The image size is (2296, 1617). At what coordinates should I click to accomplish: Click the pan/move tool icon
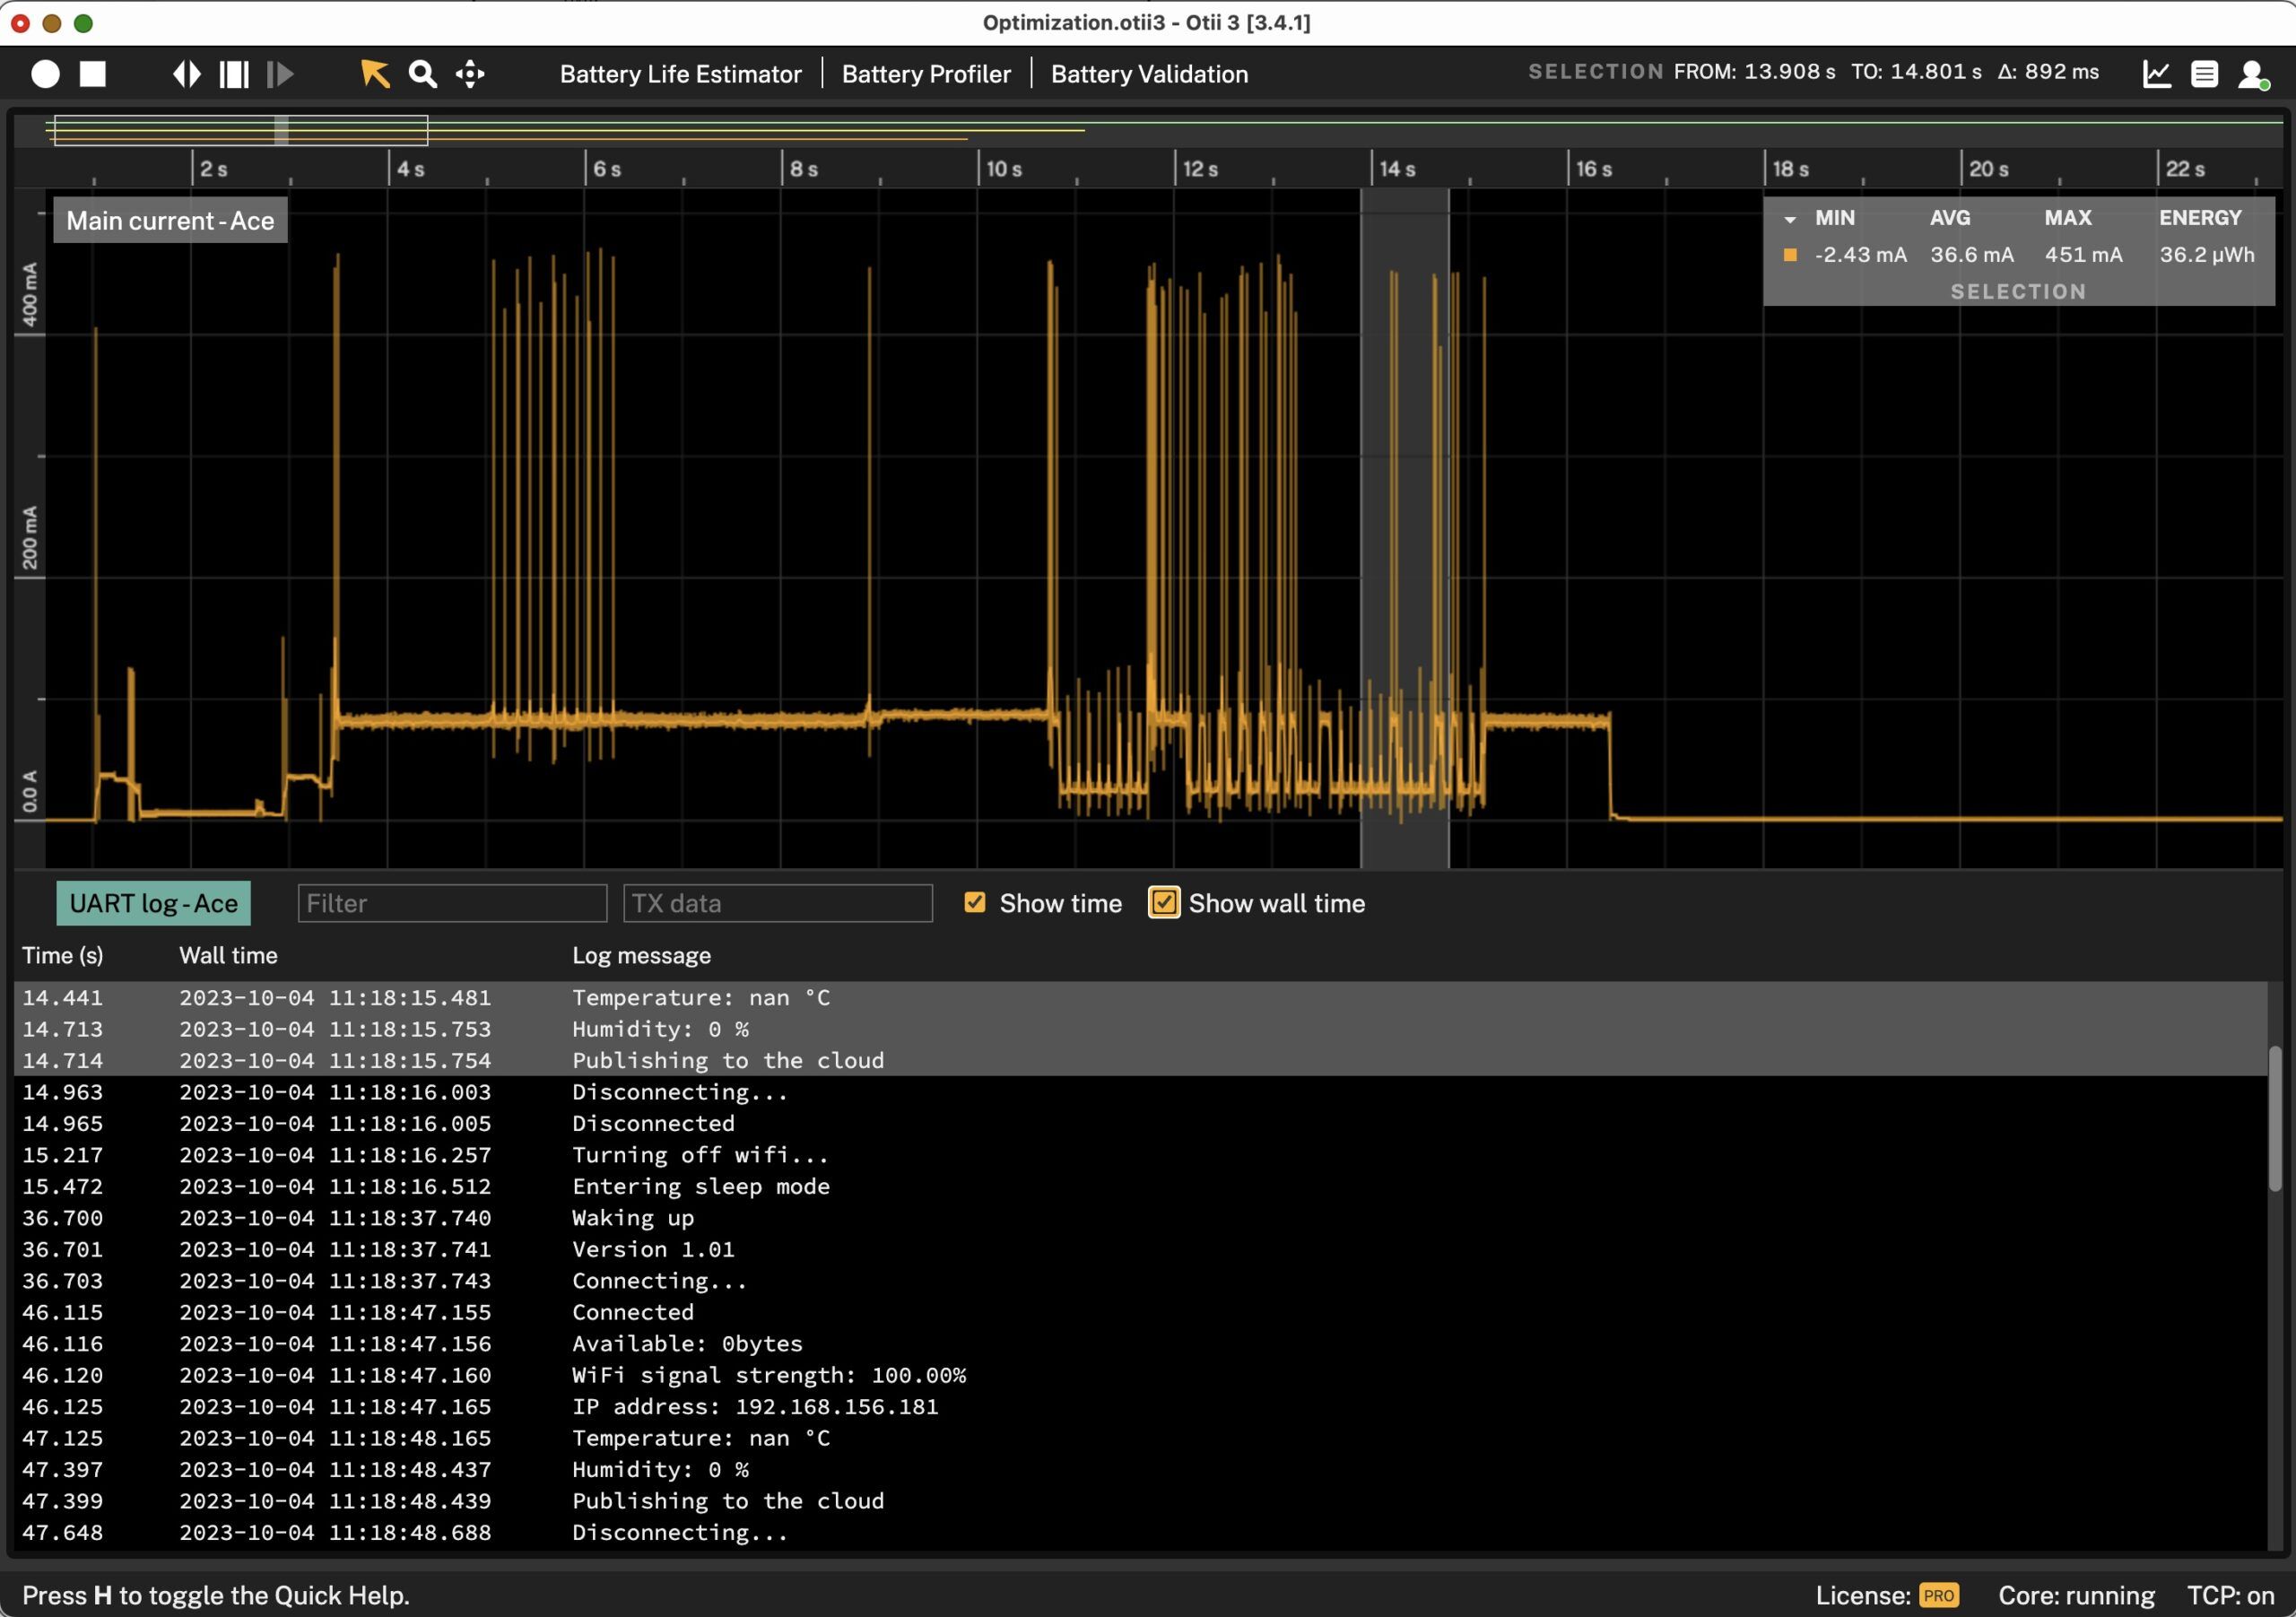click(x=474, y=74)
